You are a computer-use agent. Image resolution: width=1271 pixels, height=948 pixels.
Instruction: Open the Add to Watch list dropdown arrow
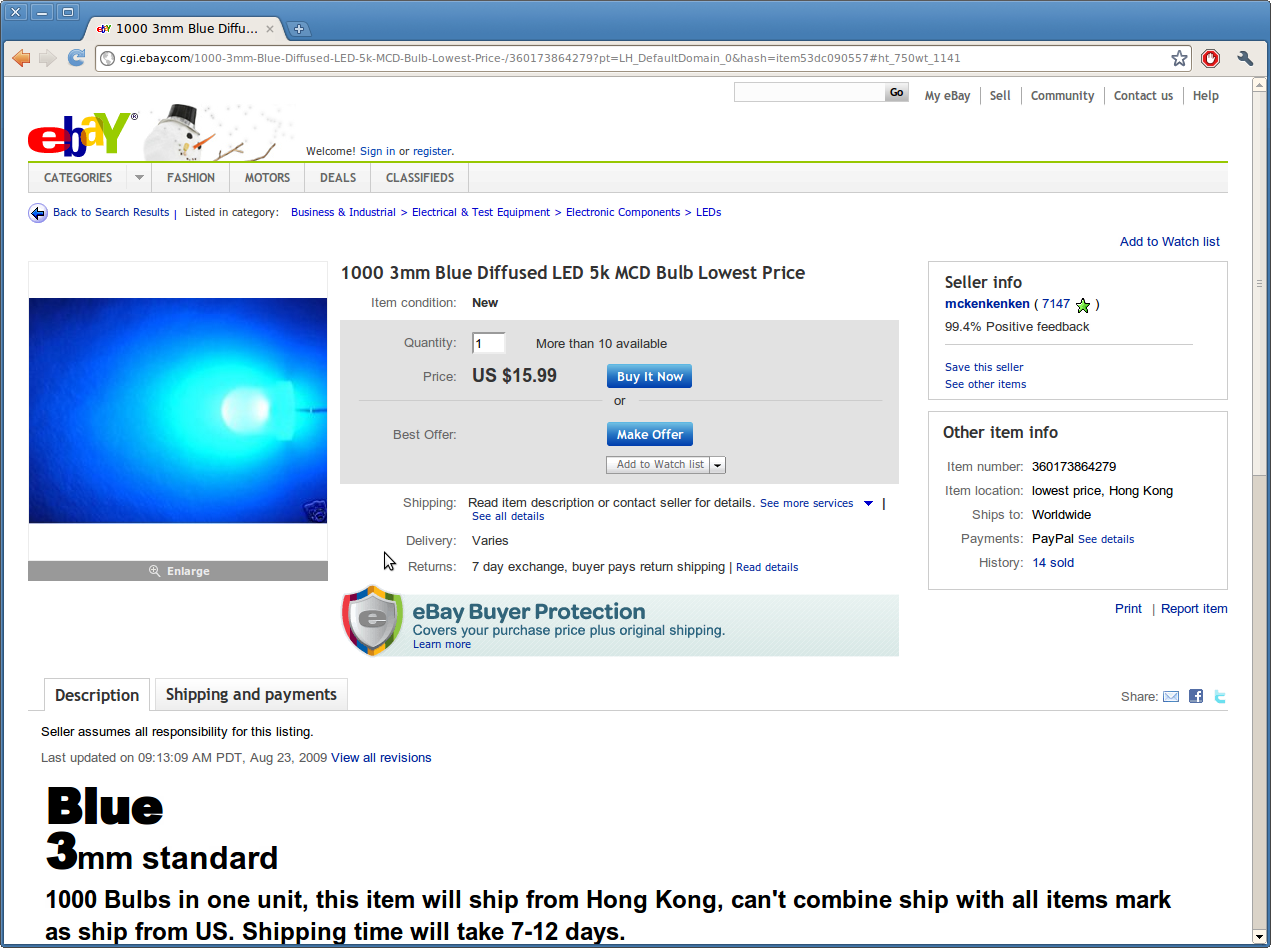coord(718,464)
